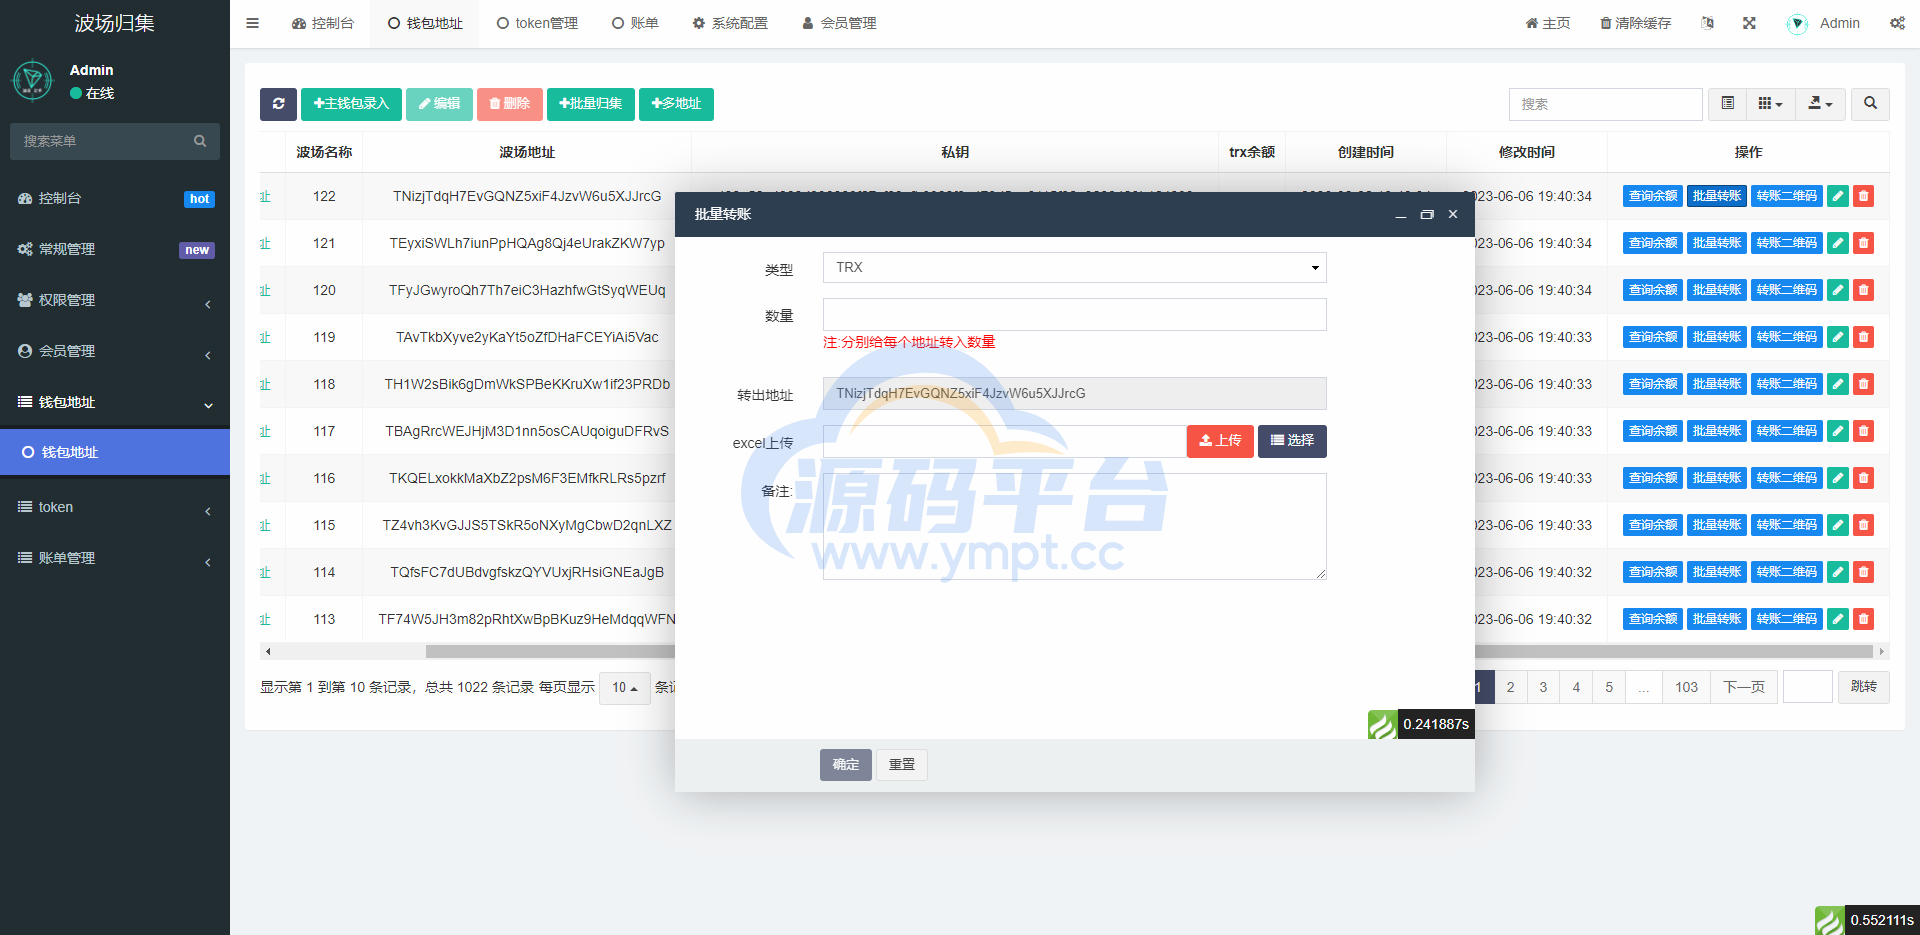
Task: Select the 钱包地址 submenu item in sidebar
Action: [115, 452]
